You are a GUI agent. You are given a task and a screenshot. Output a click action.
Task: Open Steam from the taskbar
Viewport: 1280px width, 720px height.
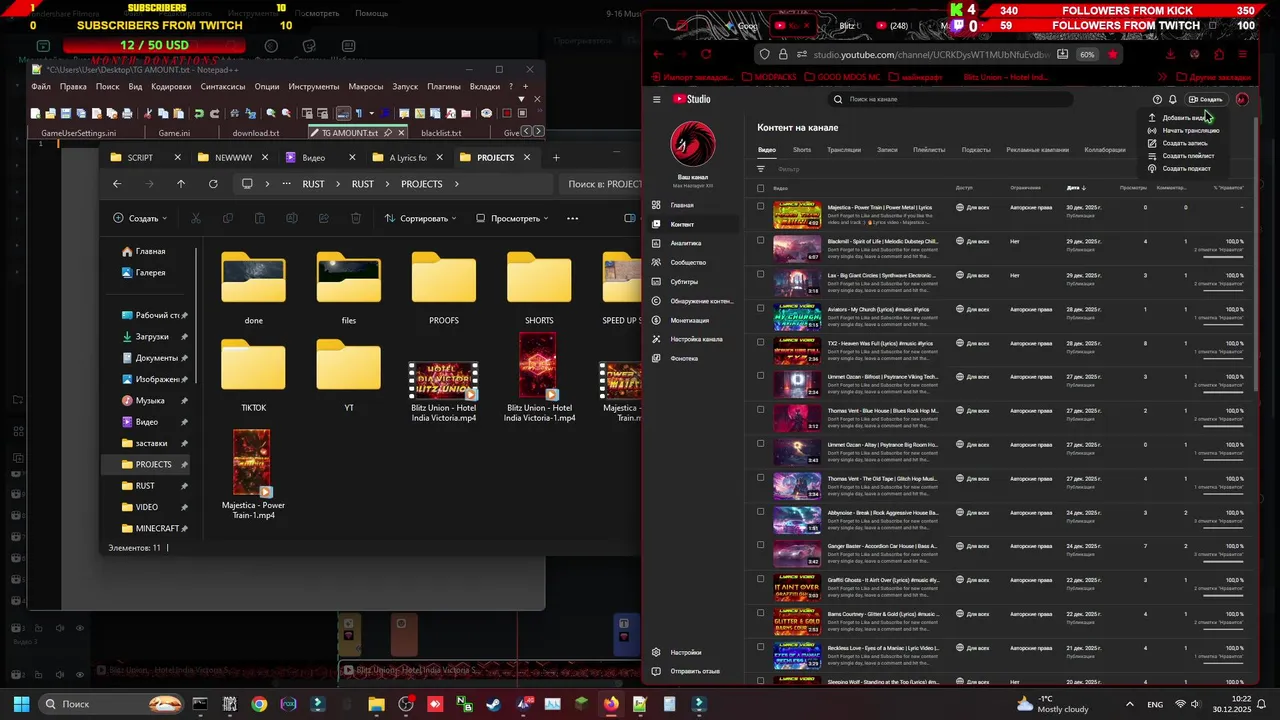pyautogui.click(x=493, y=704)
